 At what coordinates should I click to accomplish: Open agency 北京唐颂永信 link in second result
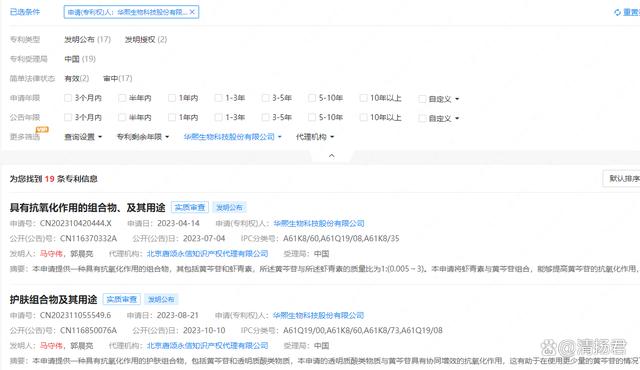pos(207,346)
